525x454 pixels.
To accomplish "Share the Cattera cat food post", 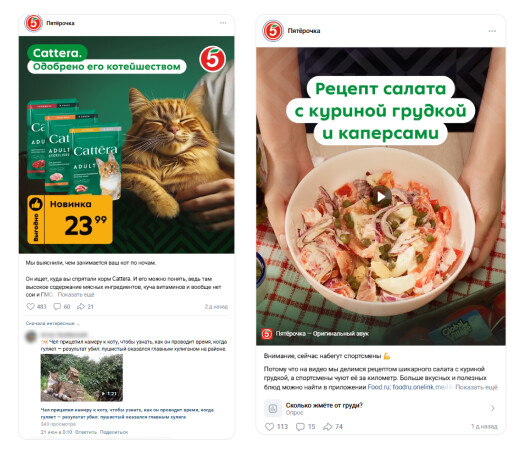I will (x=81, y=306).
